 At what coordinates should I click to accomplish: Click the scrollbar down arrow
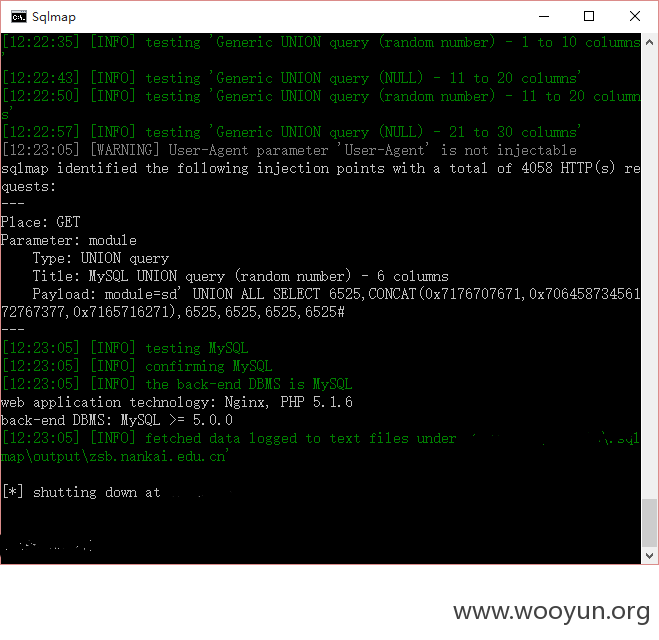tap(649, 556)
